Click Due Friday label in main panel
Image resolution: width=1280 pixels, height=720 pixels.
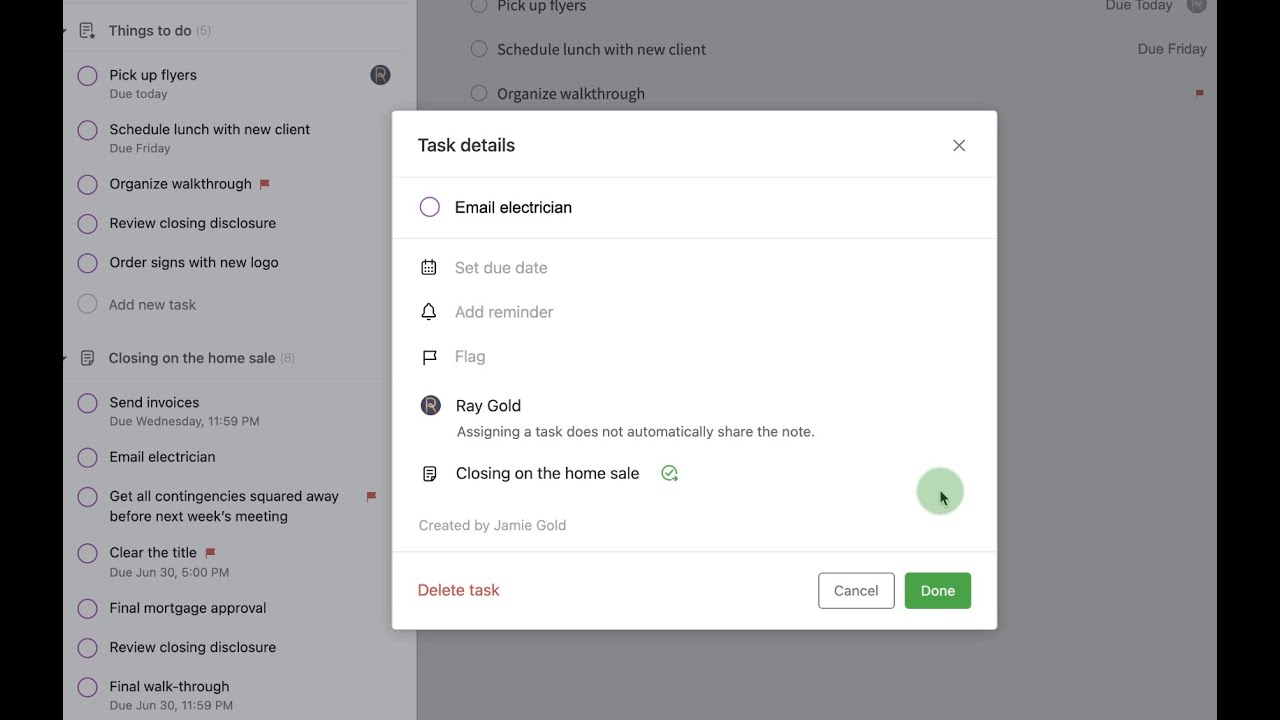click(x=1172, y=49)
